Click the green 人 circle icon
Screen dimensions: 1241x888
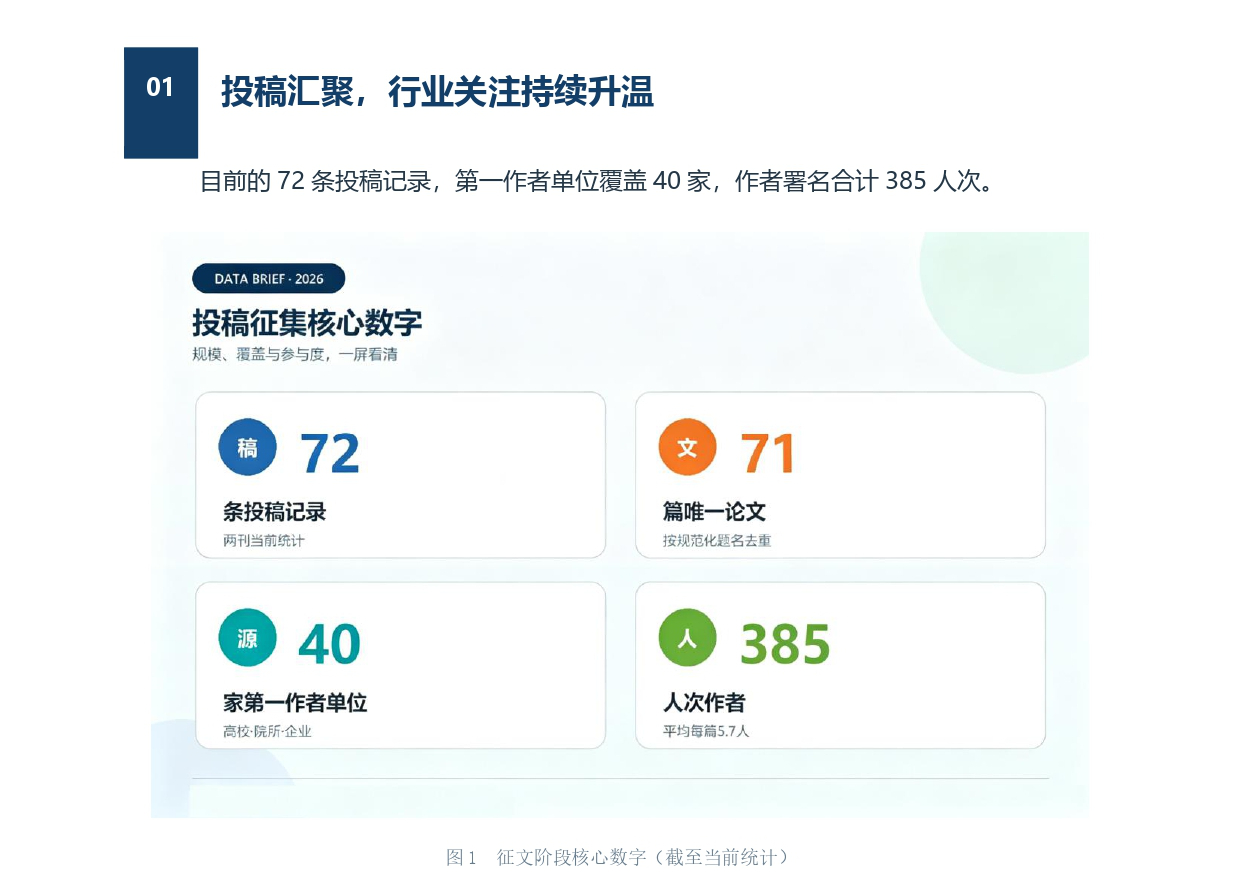pyautogui.click(x=688, y=638)
